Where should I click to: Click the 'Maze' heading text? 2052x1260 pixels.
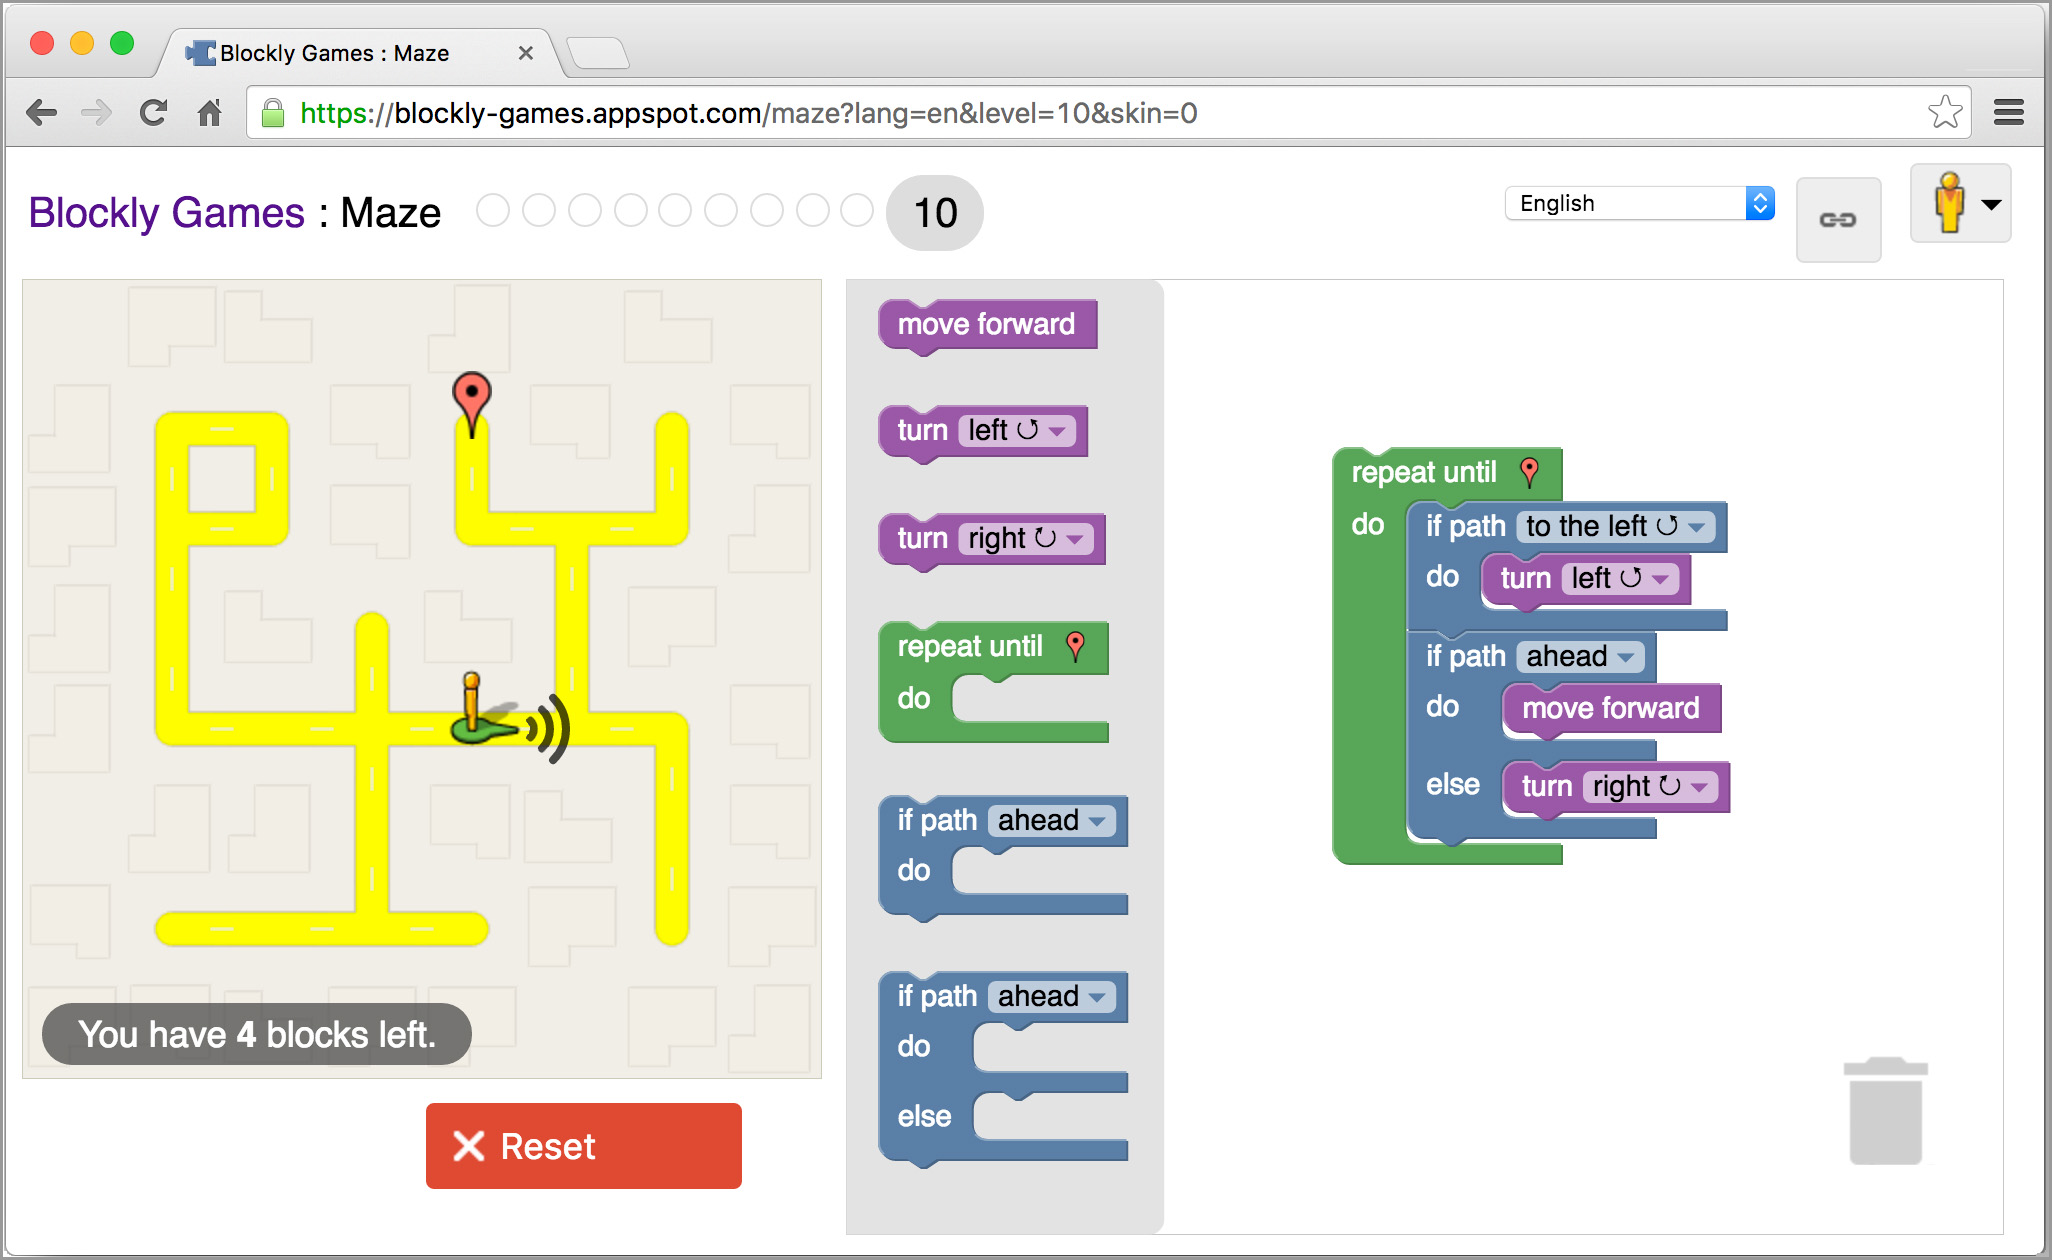[x=390, y=213]
